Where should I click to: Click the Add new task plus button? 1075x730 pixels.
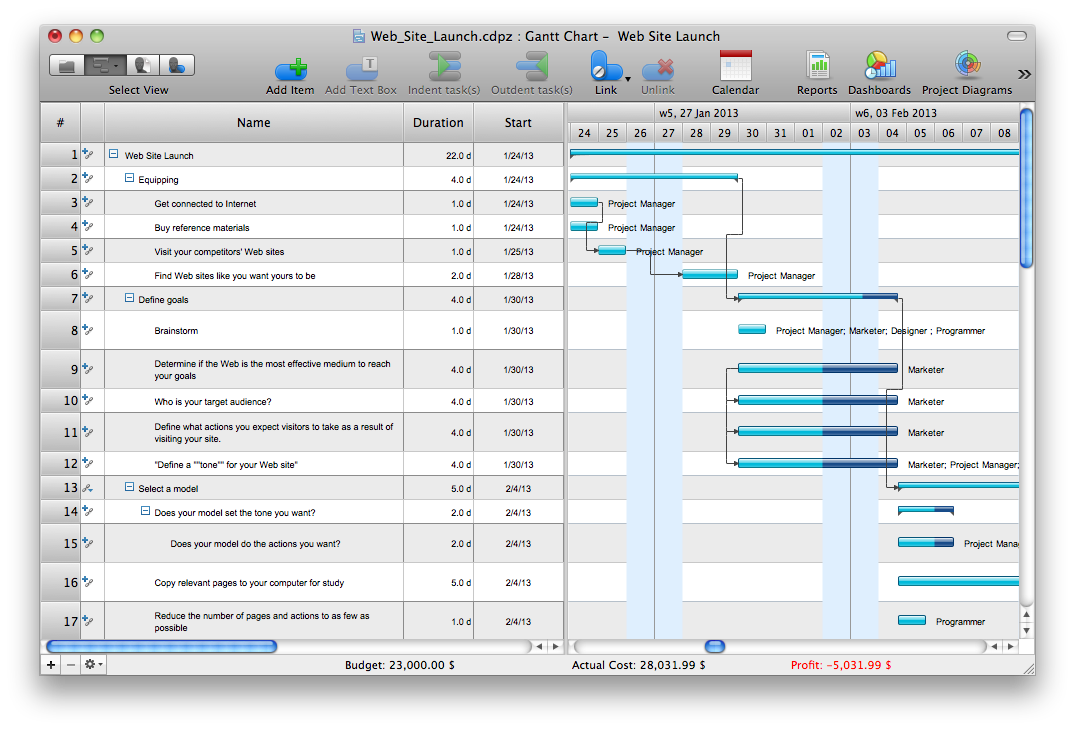[50, 664]
